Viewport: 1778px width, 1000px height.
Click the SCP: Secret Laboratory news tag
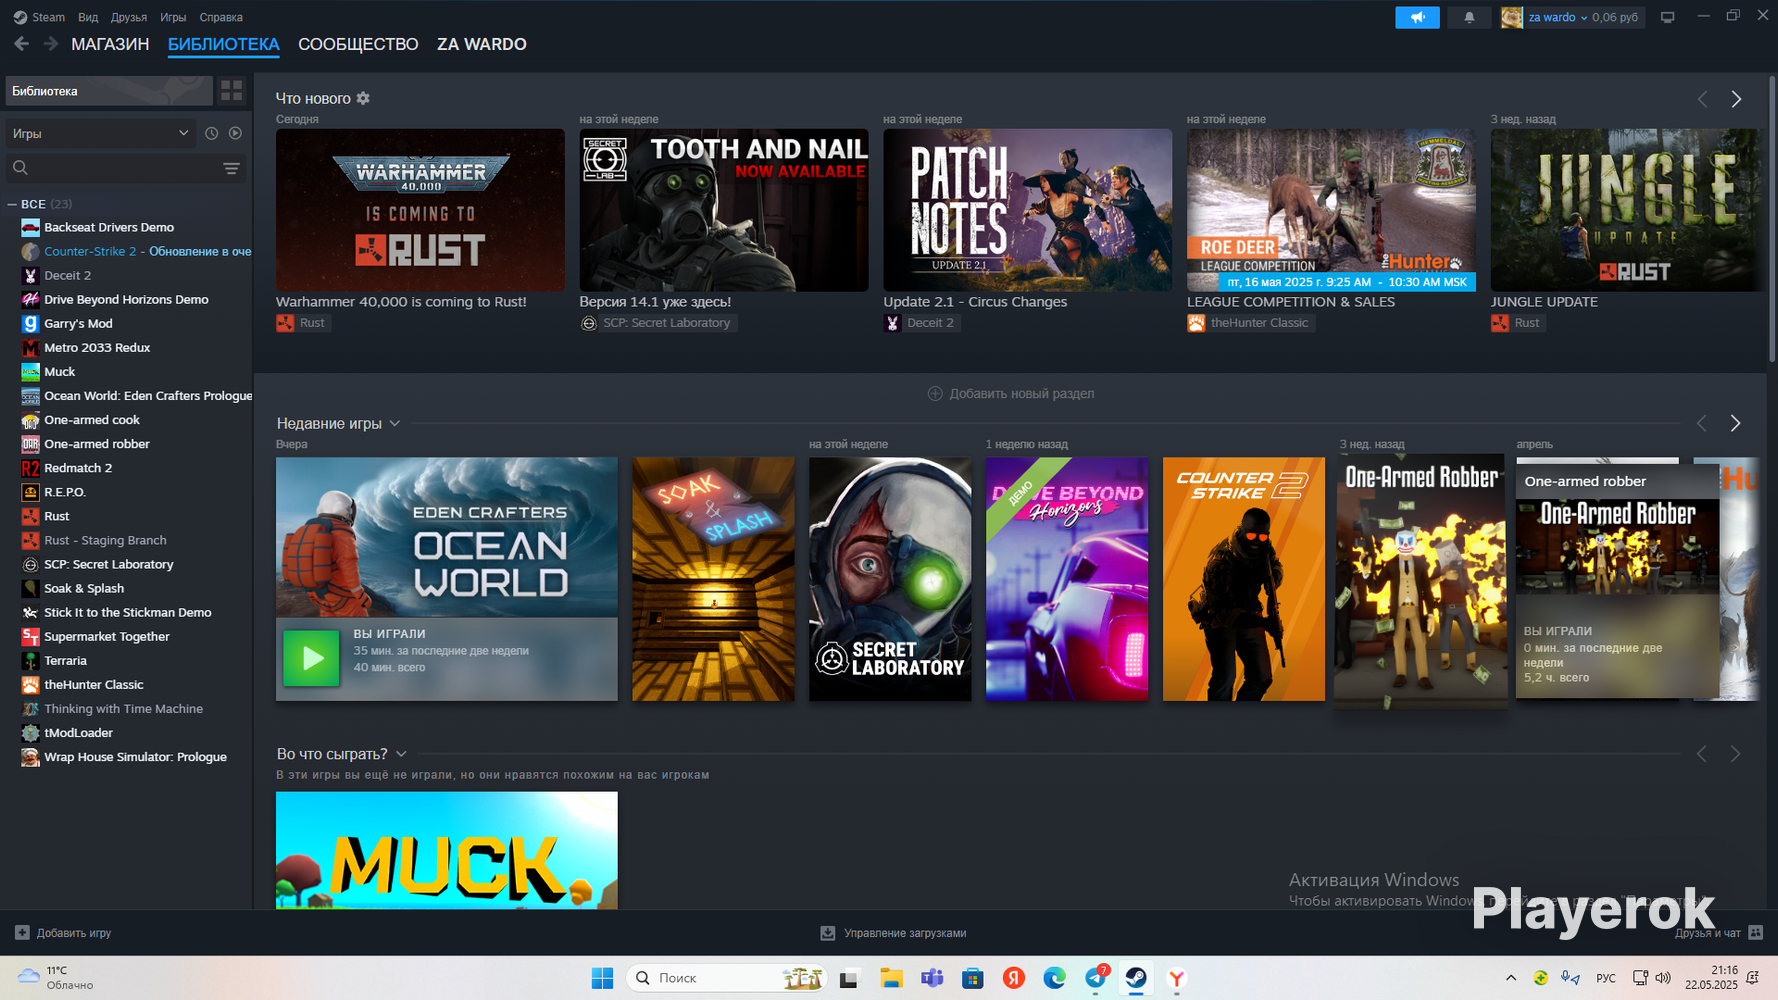click(658, 323)
